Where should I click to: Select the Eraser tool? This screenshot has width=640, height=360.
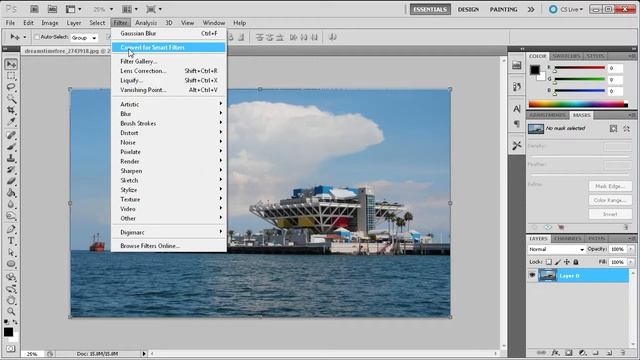(11, 181)
